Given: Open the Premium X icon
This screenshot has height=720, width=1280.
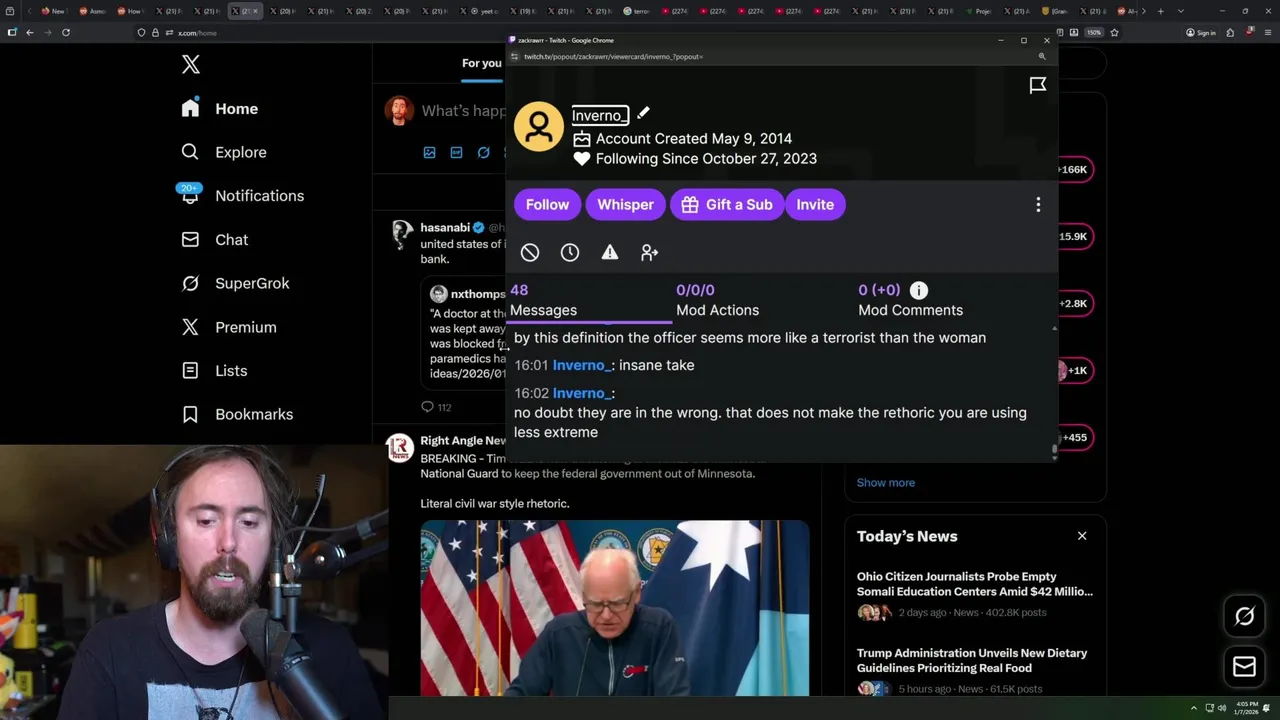Looking at the screenshot, I should [x=190, y=327].
